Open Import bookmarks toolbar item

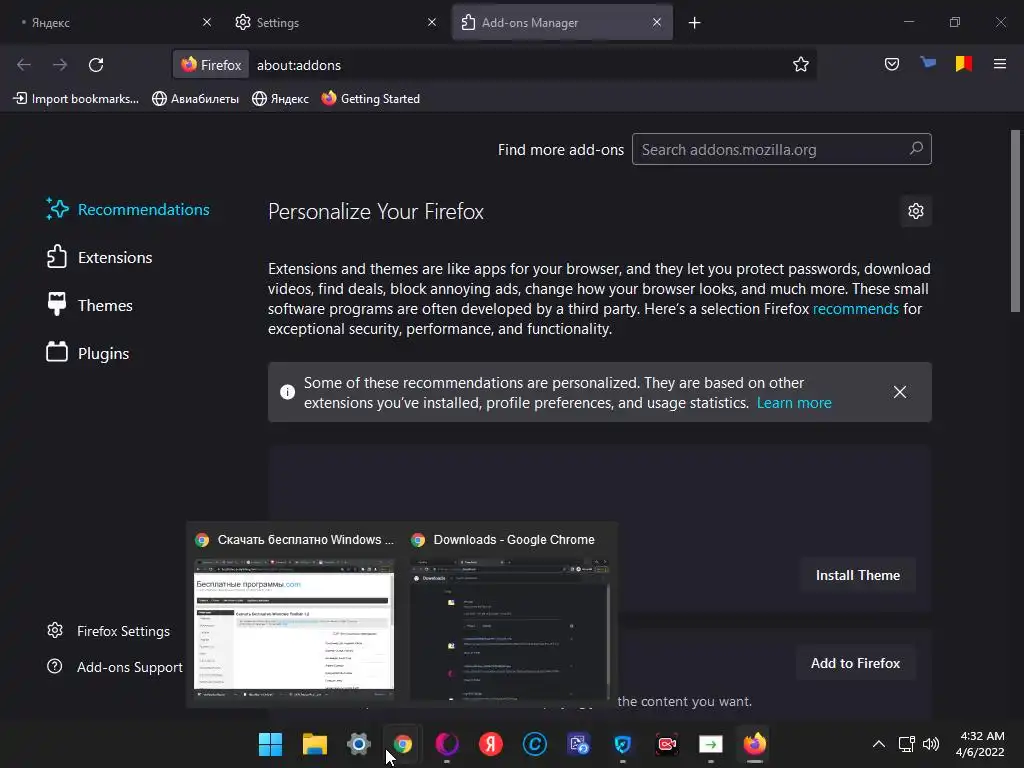click(76, 99)
